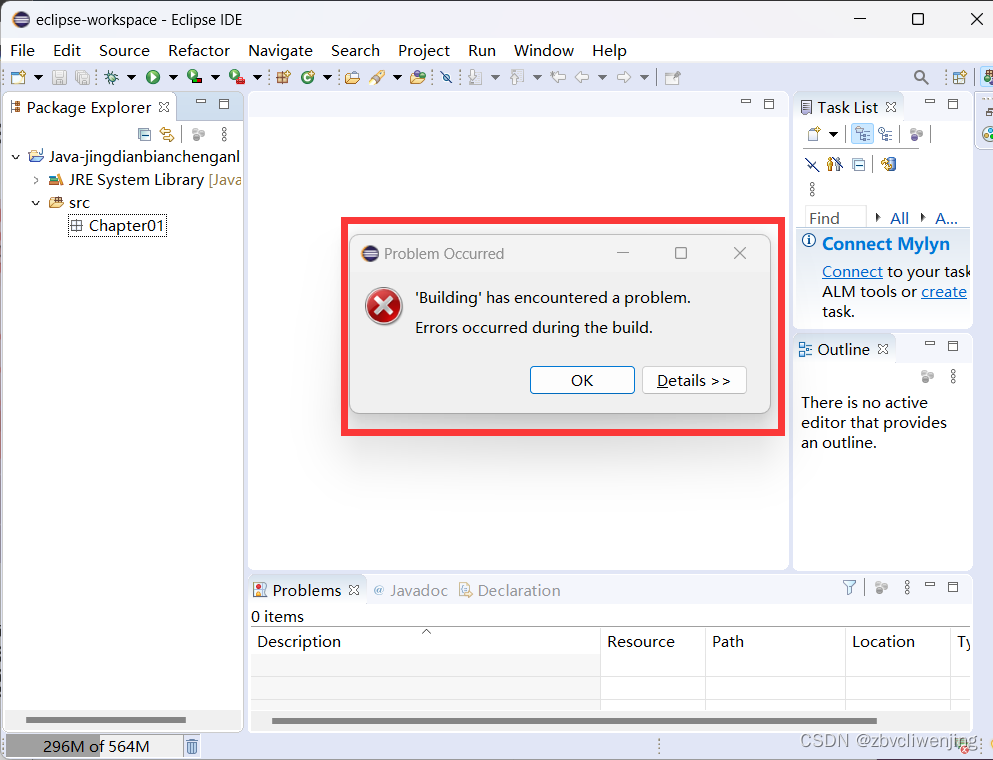Open a New Java Project with toolbar icon
The width and height of the screenshot is (993, 760).
pyautogui.click(x=284, y=77)
